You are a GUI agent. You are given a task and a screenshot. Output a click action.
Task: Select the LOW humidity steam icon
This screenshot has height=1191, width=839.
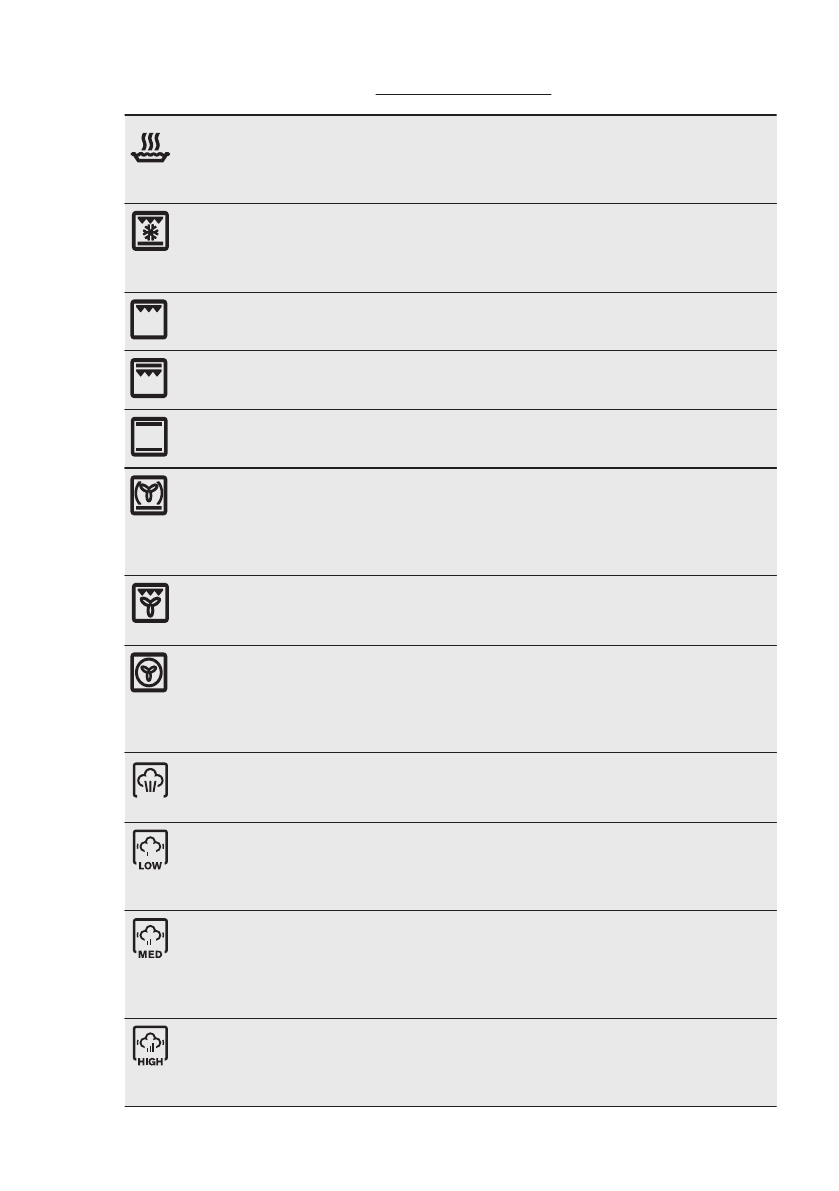tap(150, 851)
